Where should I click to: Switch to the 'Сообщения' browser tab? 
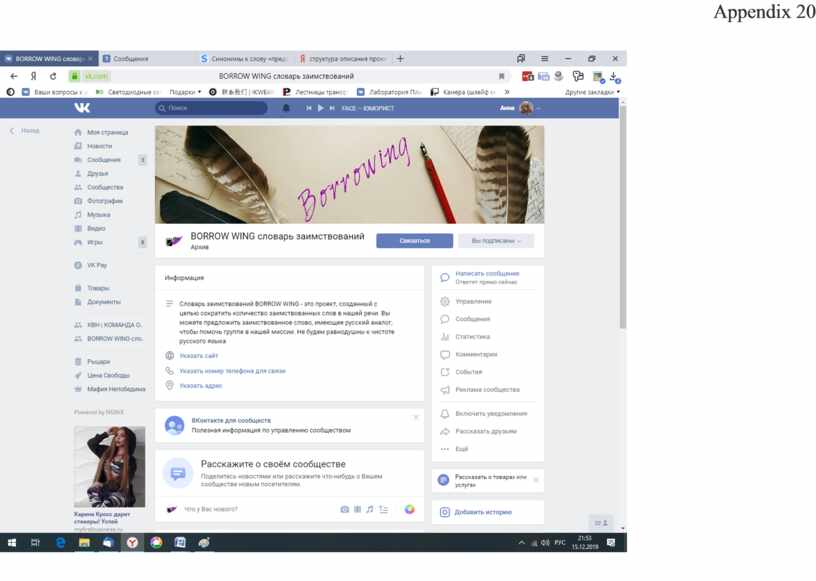[131, 59]
